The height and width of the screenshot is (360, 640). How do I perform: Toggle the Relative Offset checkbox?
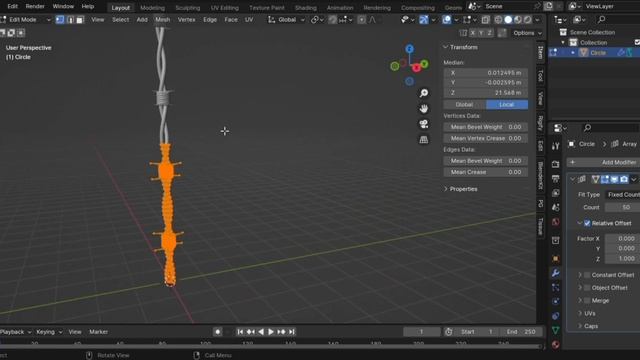587,223
